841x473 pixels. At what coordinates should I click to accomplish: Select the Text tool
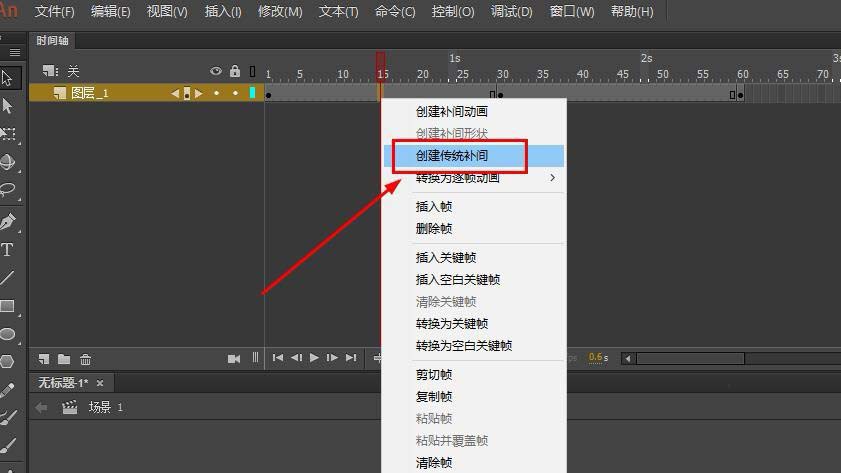7,249
